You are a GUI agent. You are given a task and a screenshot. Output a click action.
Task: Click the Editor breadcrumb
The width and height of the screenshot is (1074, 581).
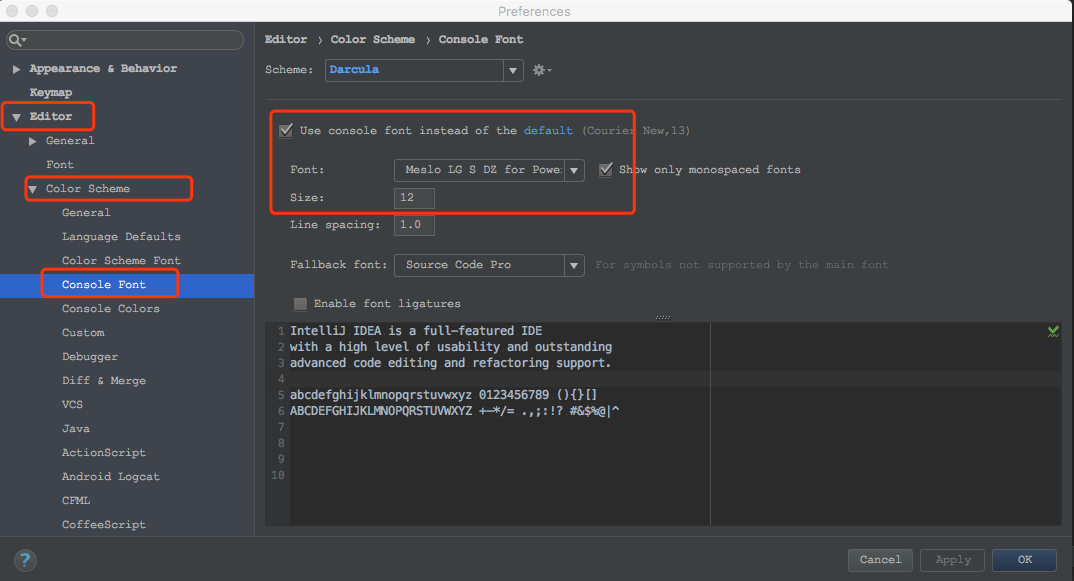[286, 40]
